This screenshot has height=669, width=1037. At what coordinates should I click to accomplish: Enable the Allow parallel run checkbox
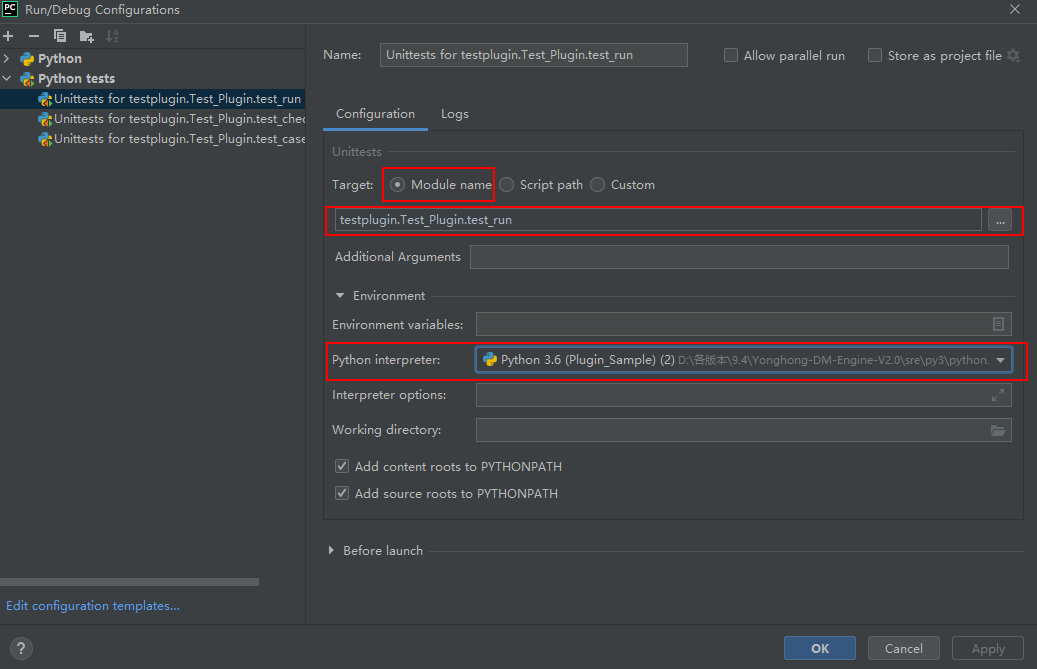click(731, 56)
